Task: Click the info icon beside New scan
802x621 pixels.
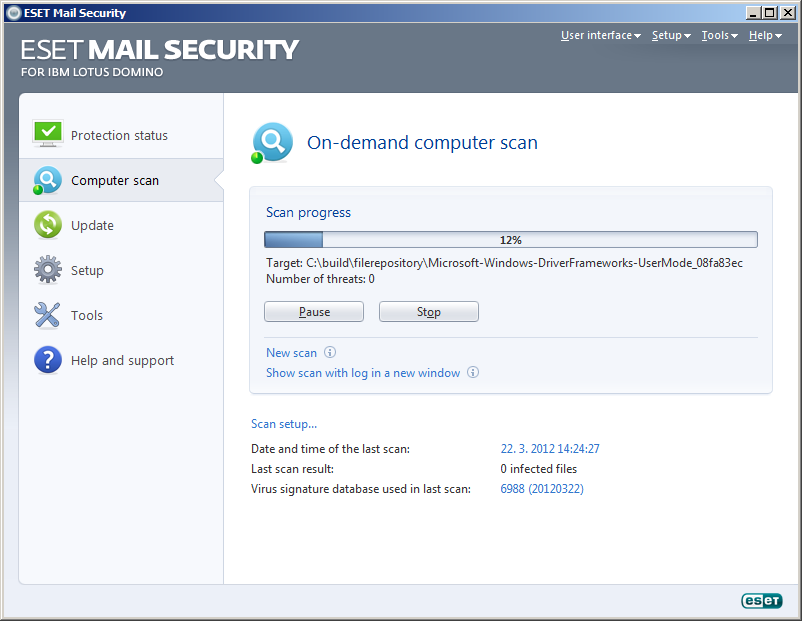Action: click(x=330, y=352)
